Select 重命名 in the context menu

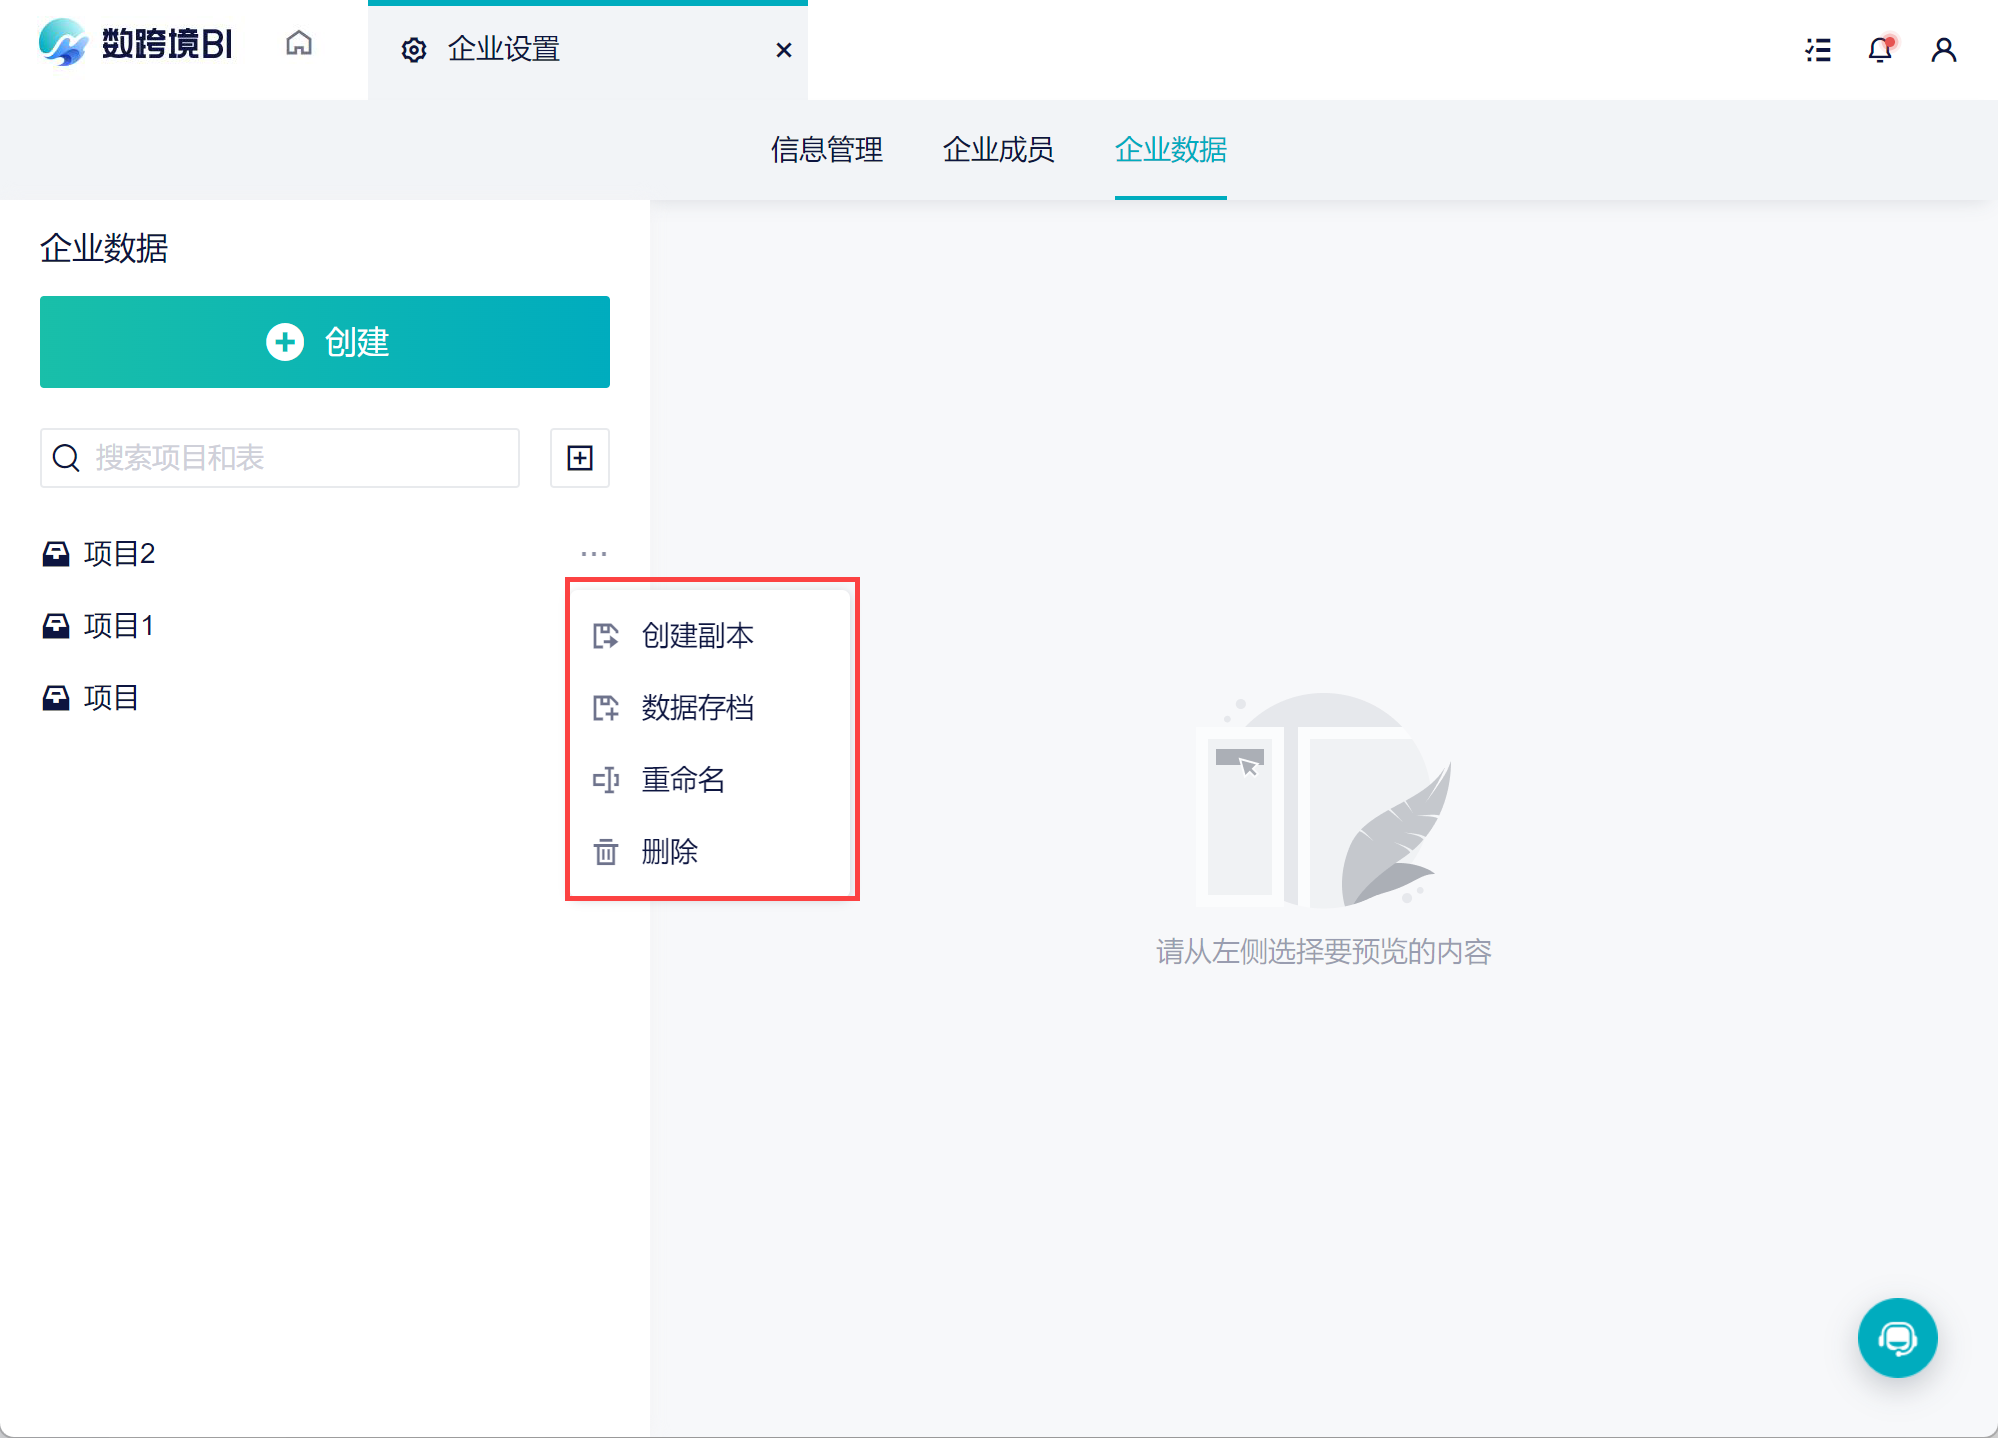(683, 780)
